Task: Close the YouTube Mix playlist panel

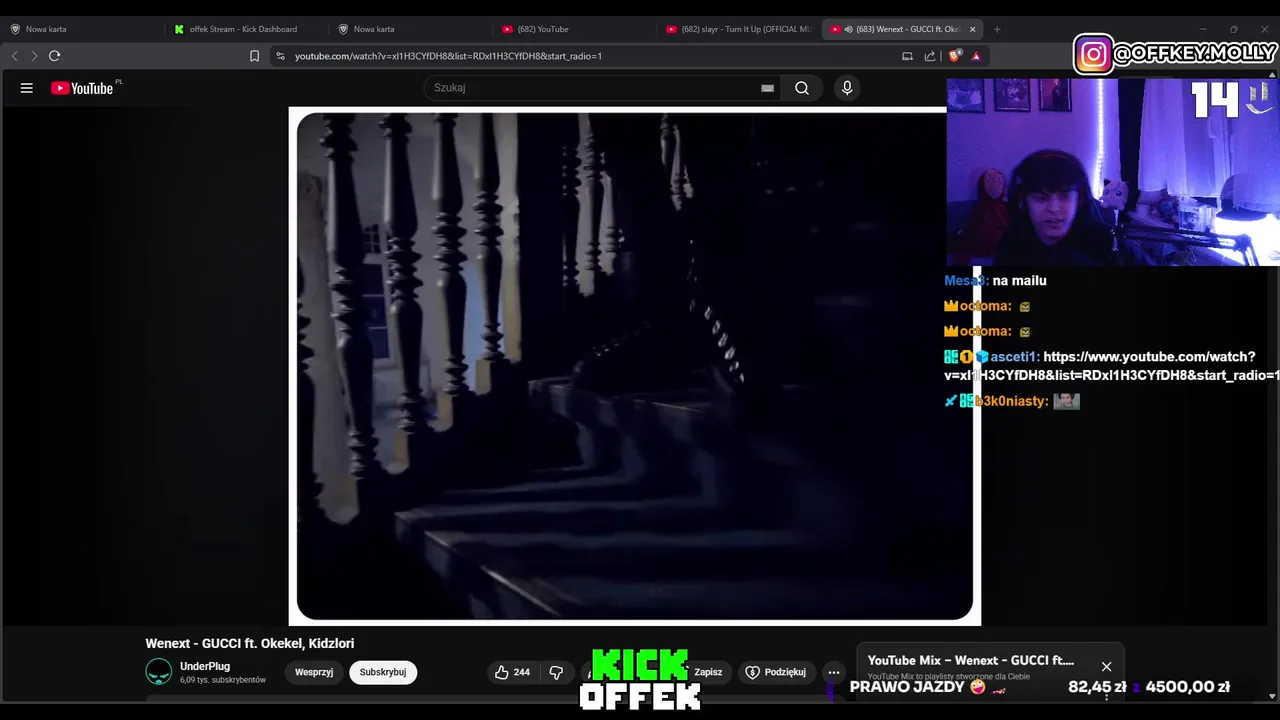Action: [x=1106, y=666]
